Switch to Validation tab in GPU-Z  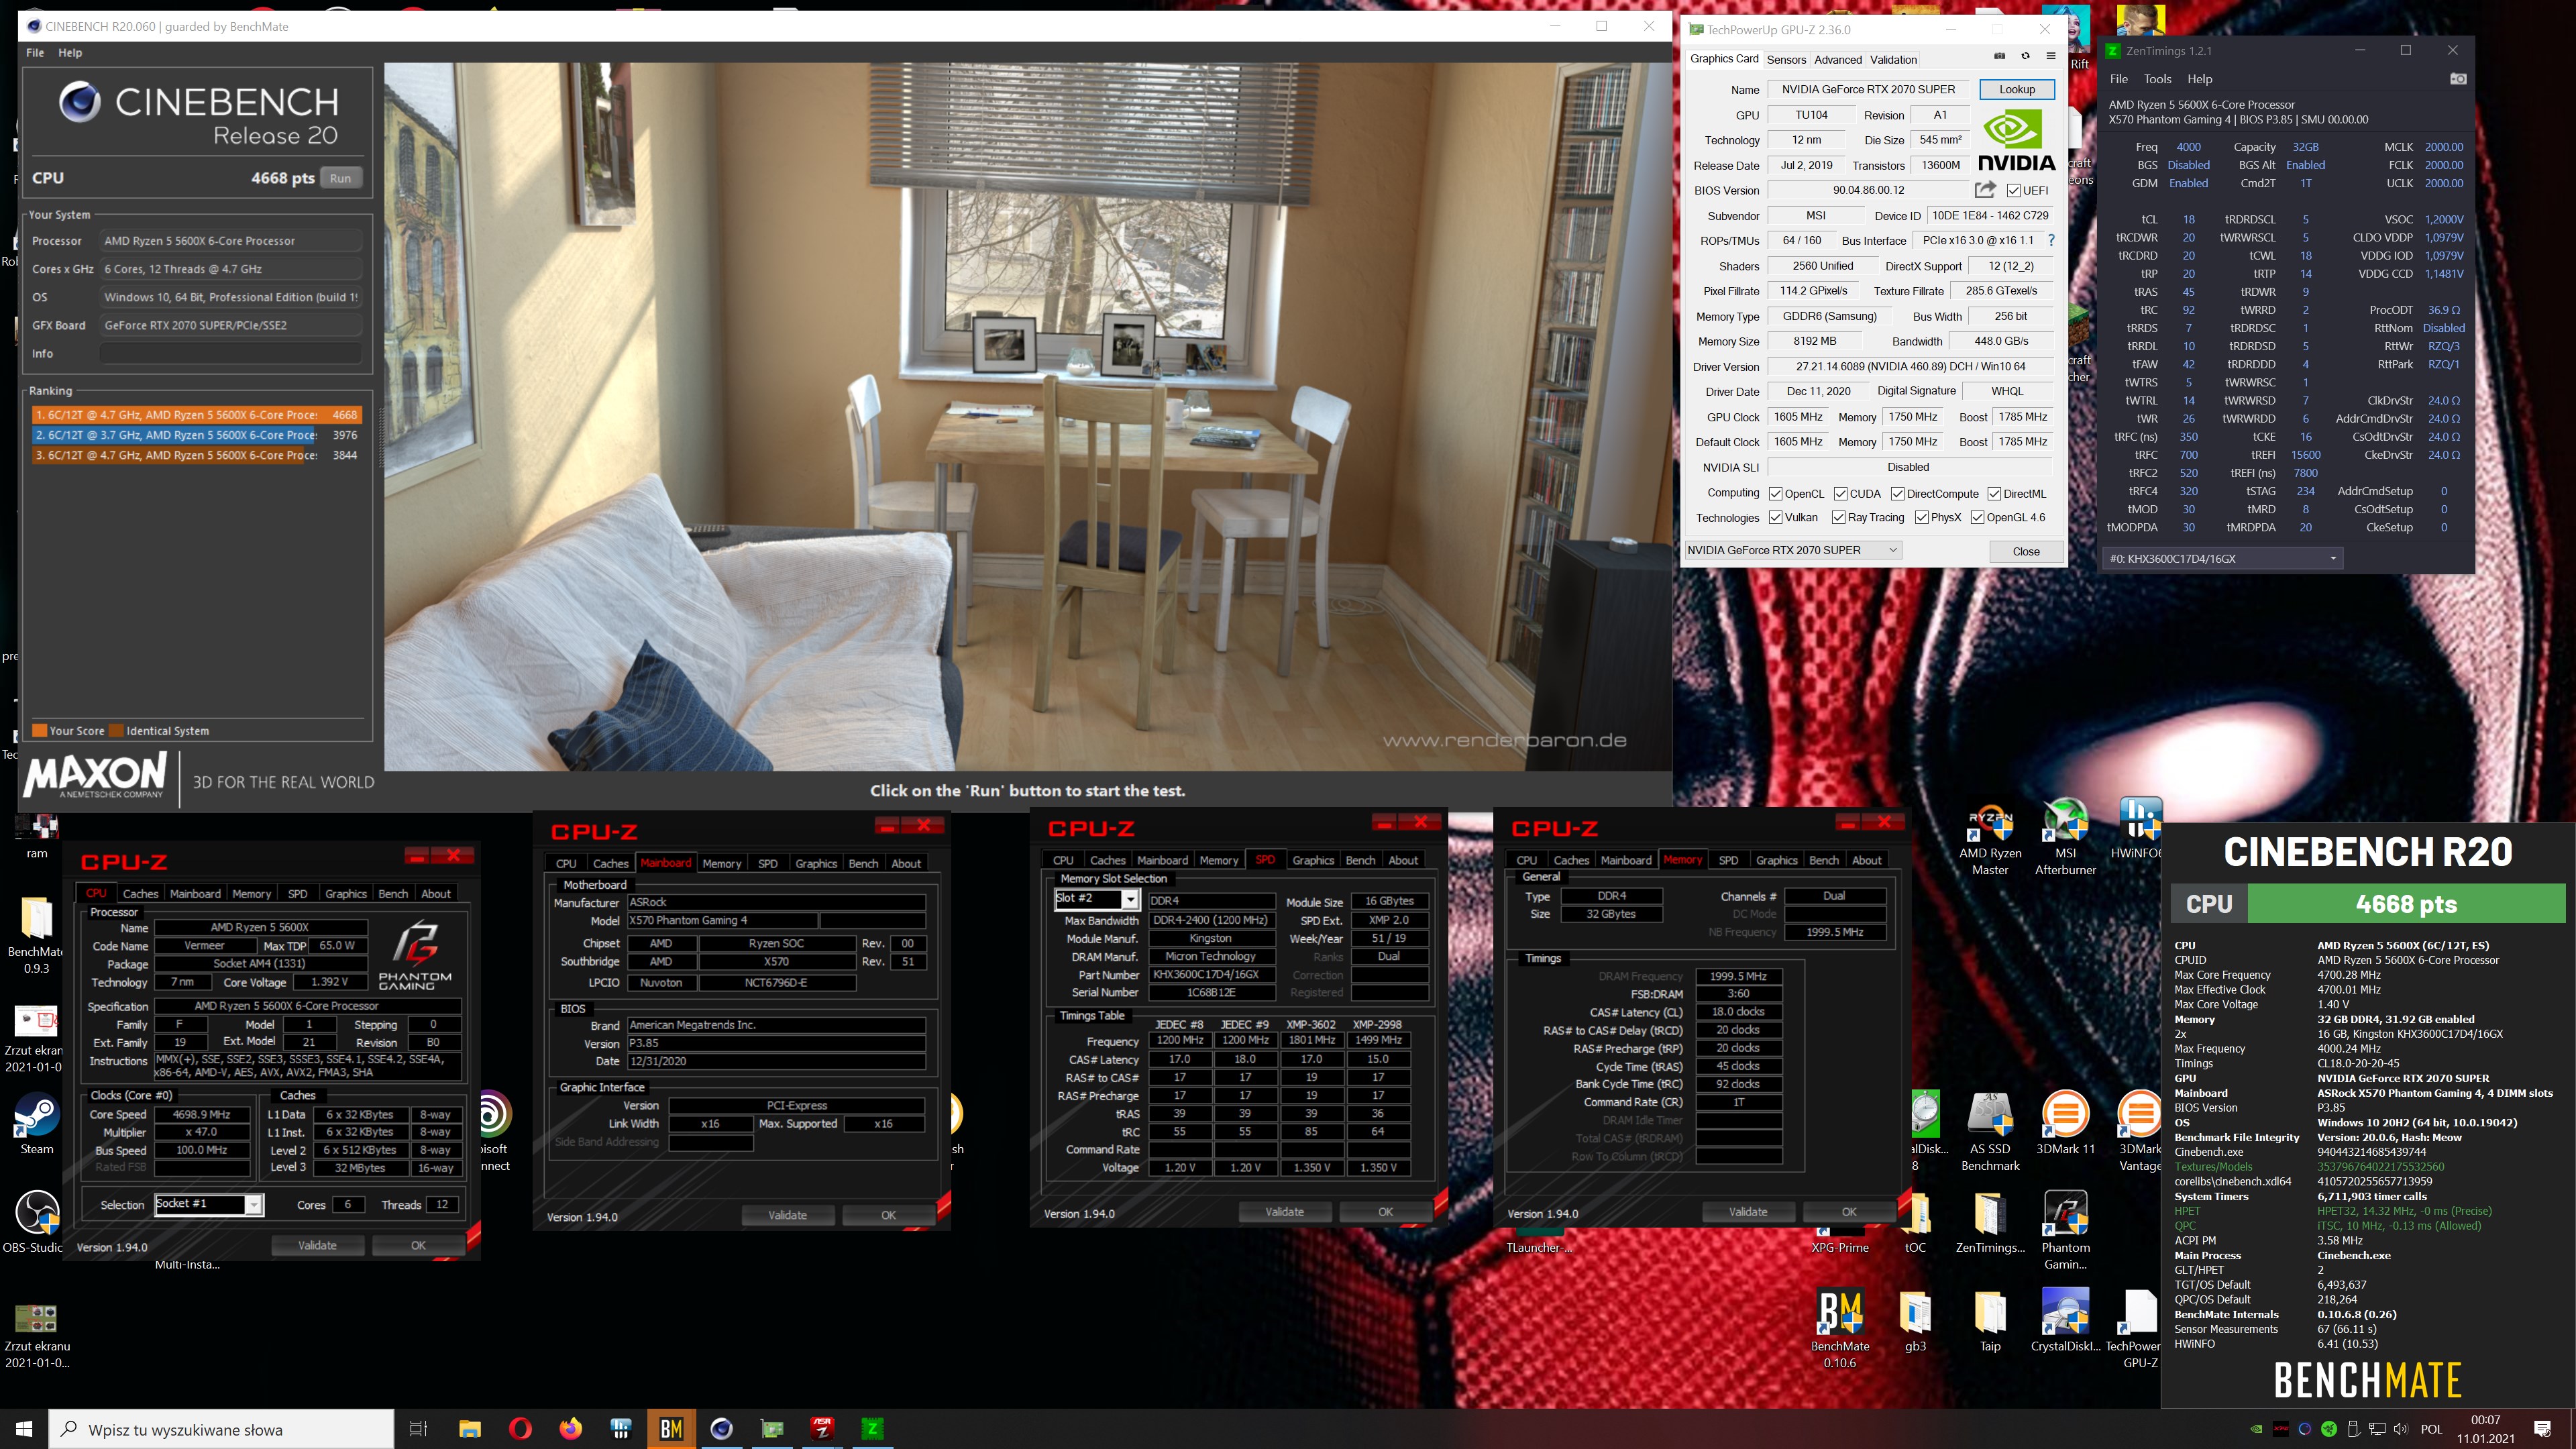tap(1893, 60)
